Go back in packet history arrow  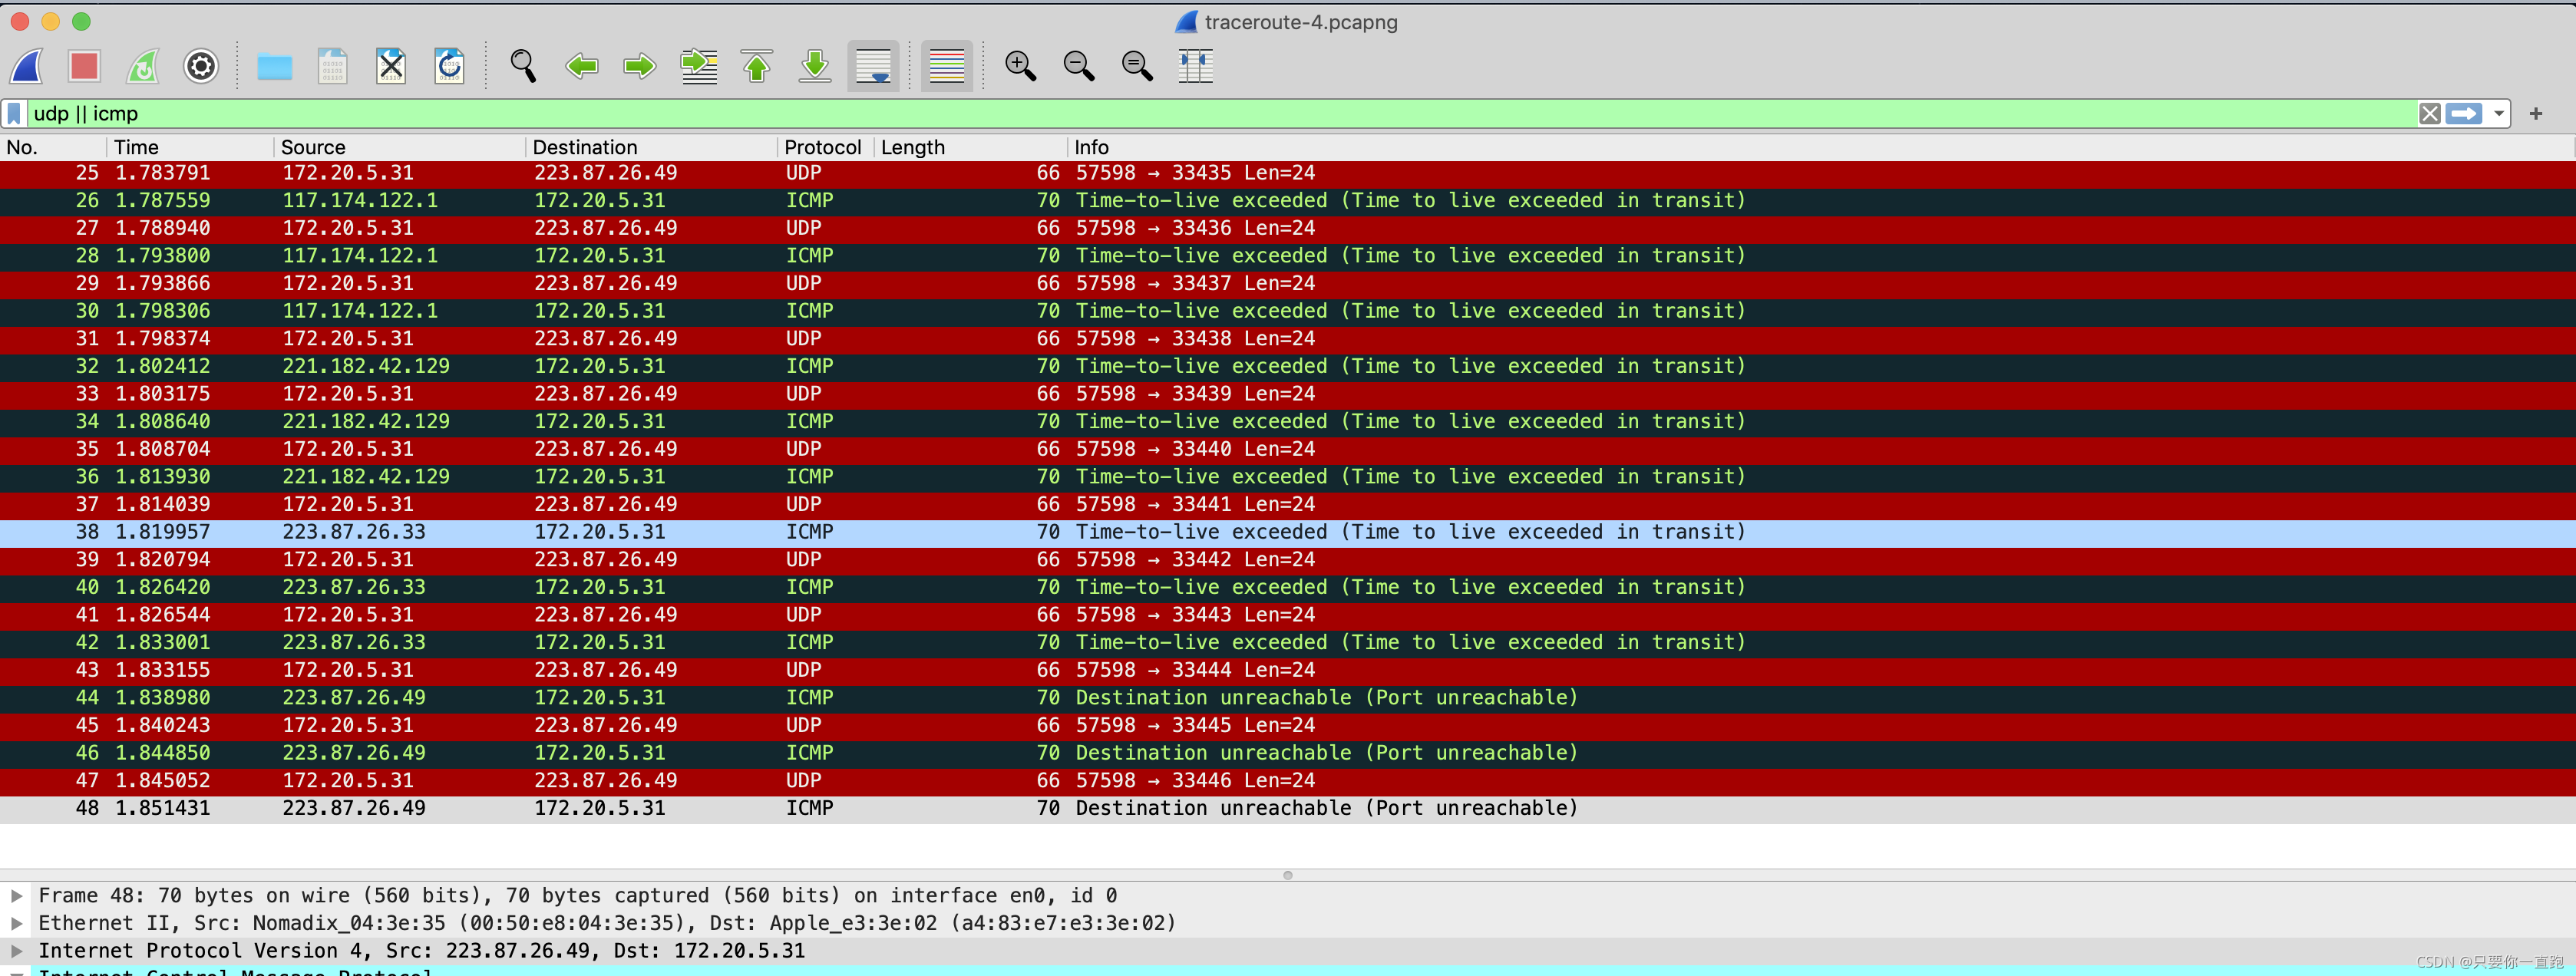[581, 67]
